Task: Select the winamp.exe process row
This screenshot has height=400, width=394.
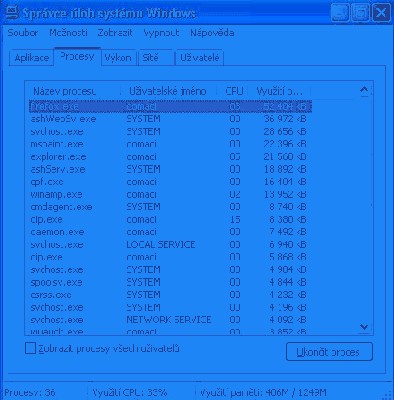Action: [x=170, y=194]
